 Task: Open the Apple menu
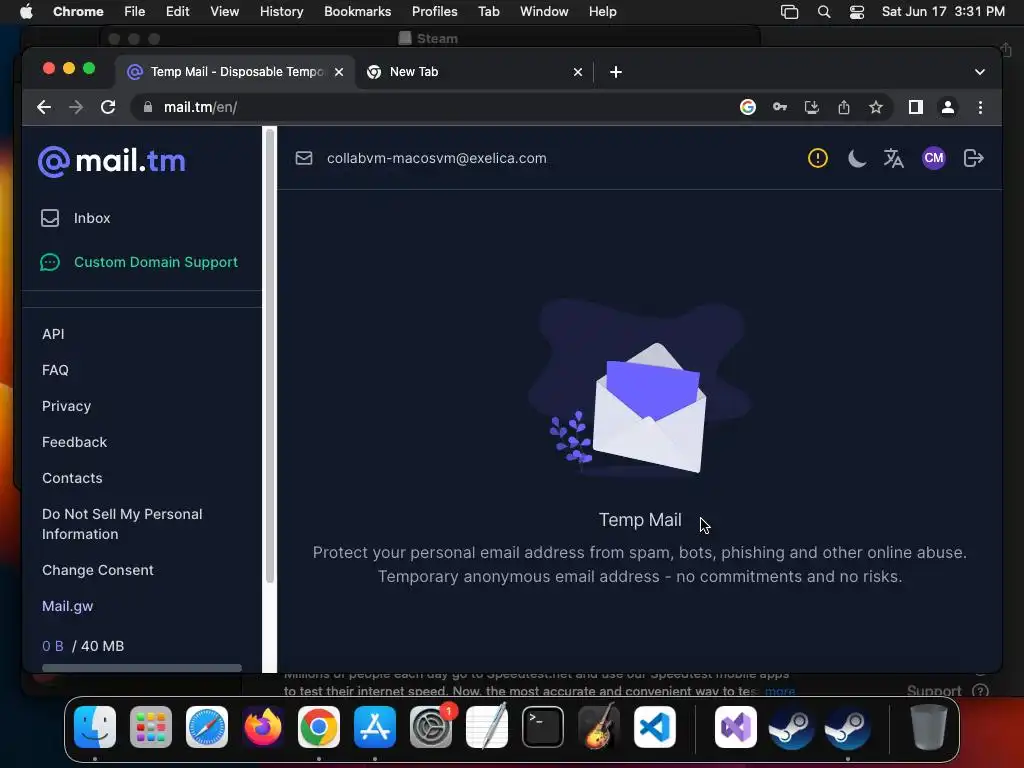26,12
